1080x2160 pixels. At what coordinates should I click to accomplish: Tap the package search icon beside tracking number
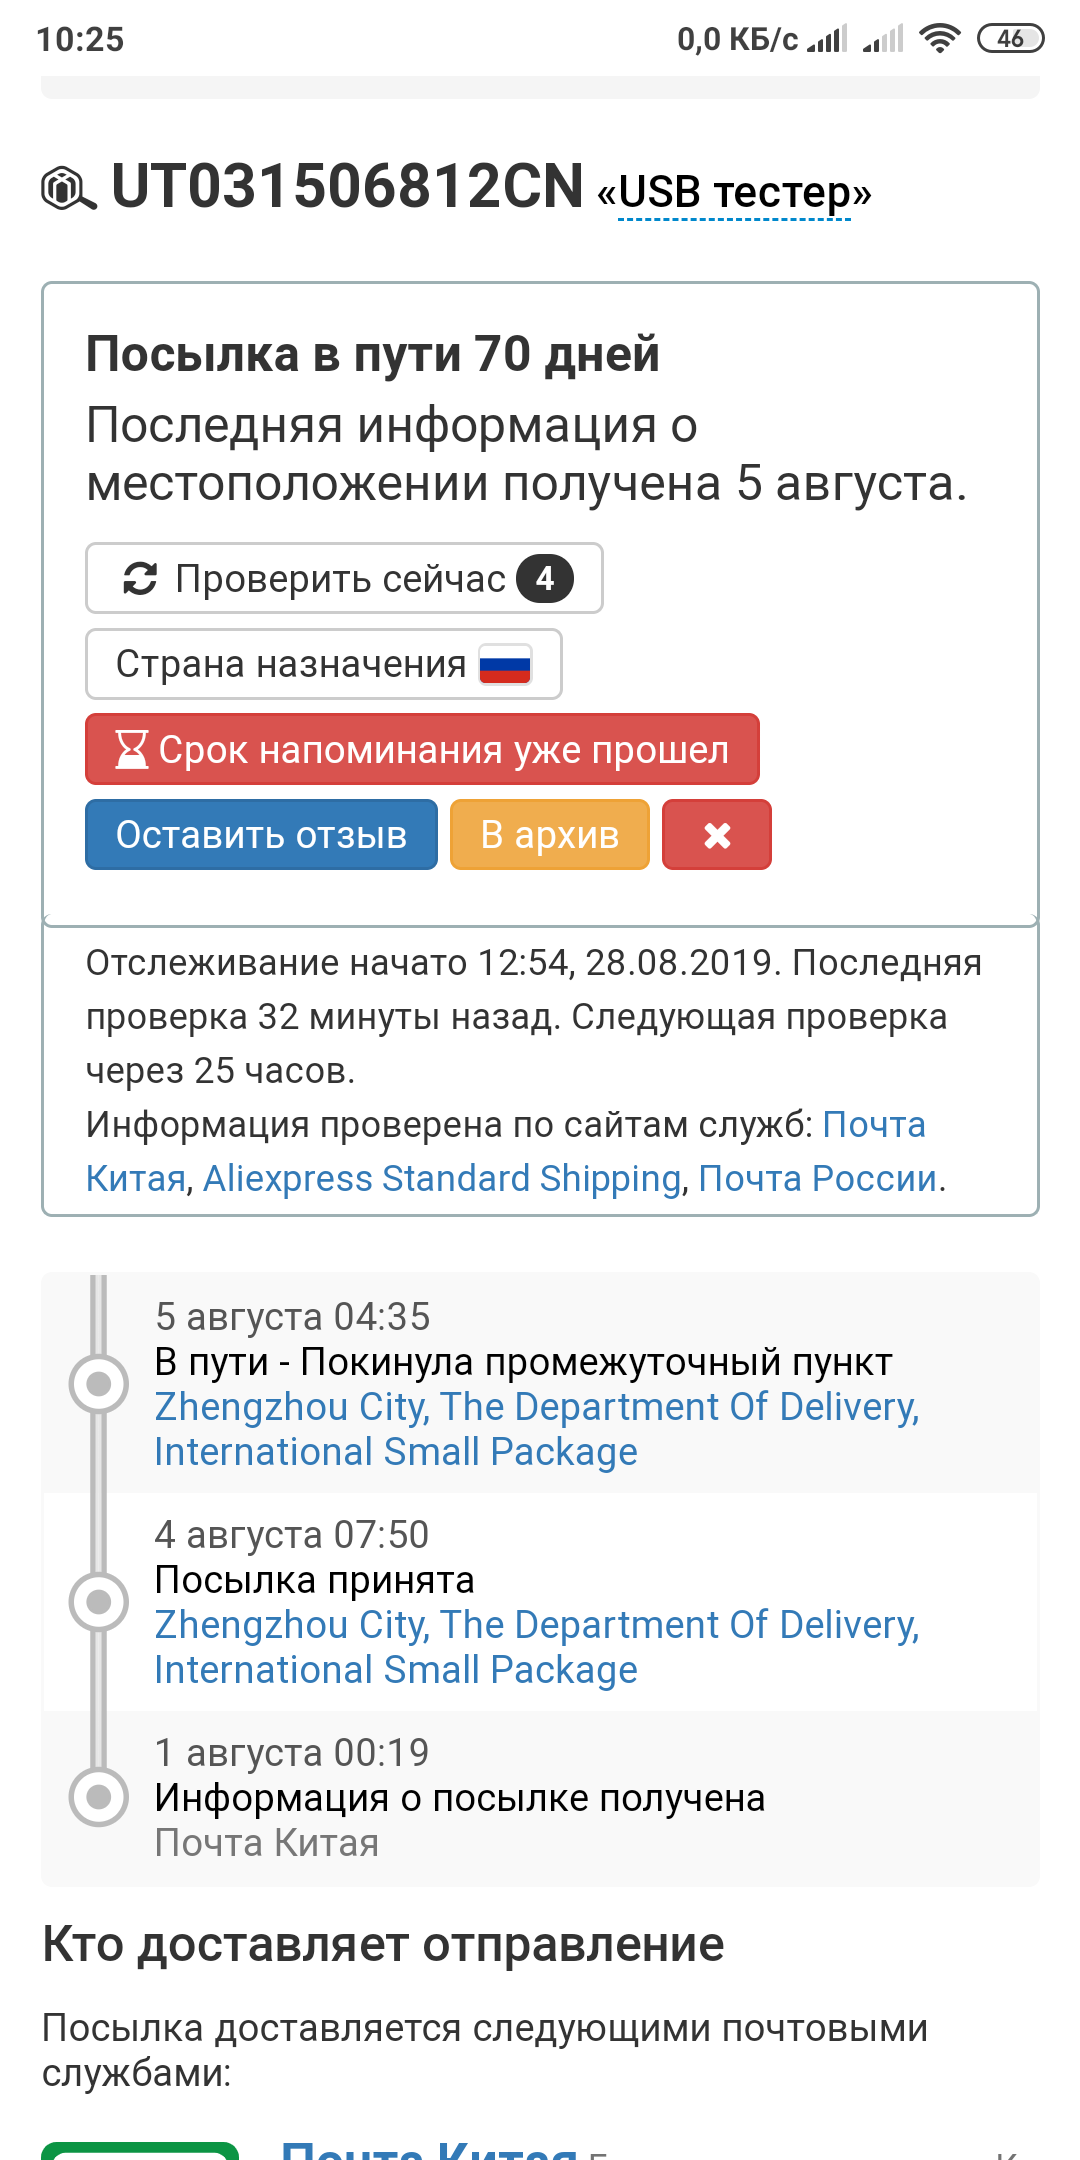pyautogui.click(x=69, y=189)
